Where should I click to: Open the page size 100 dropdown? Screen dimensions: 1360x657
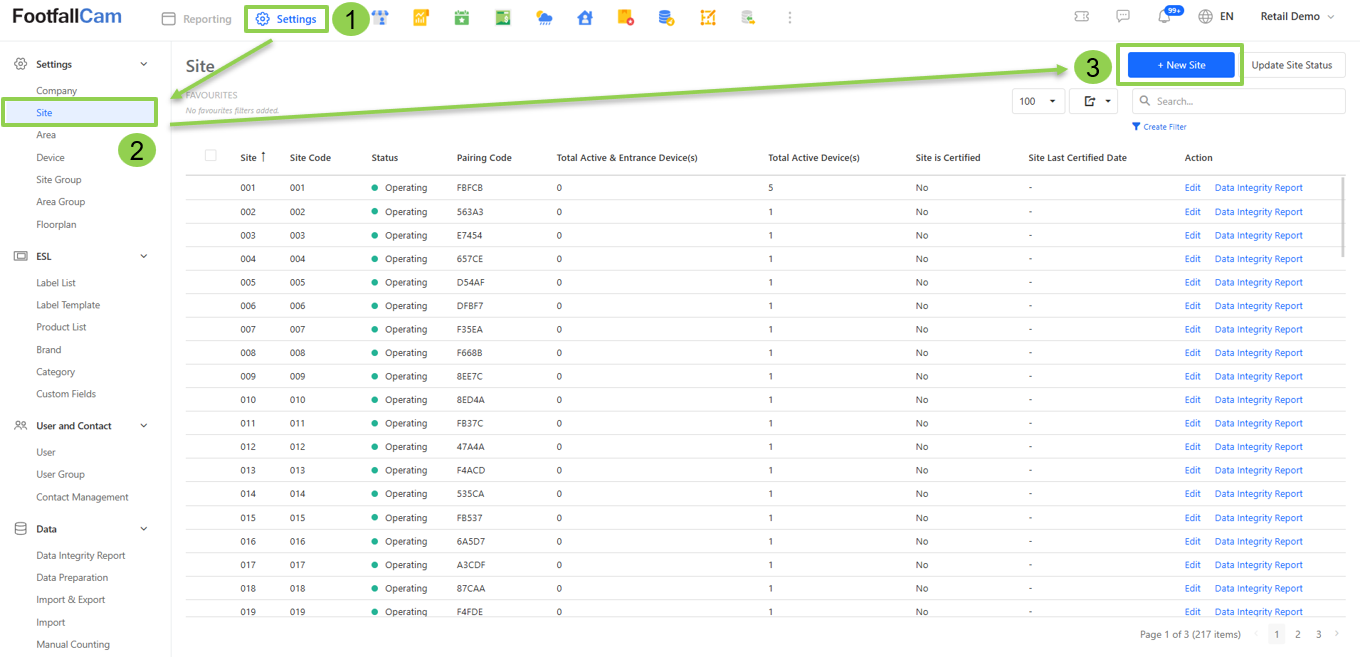[x=1038, y=101]
